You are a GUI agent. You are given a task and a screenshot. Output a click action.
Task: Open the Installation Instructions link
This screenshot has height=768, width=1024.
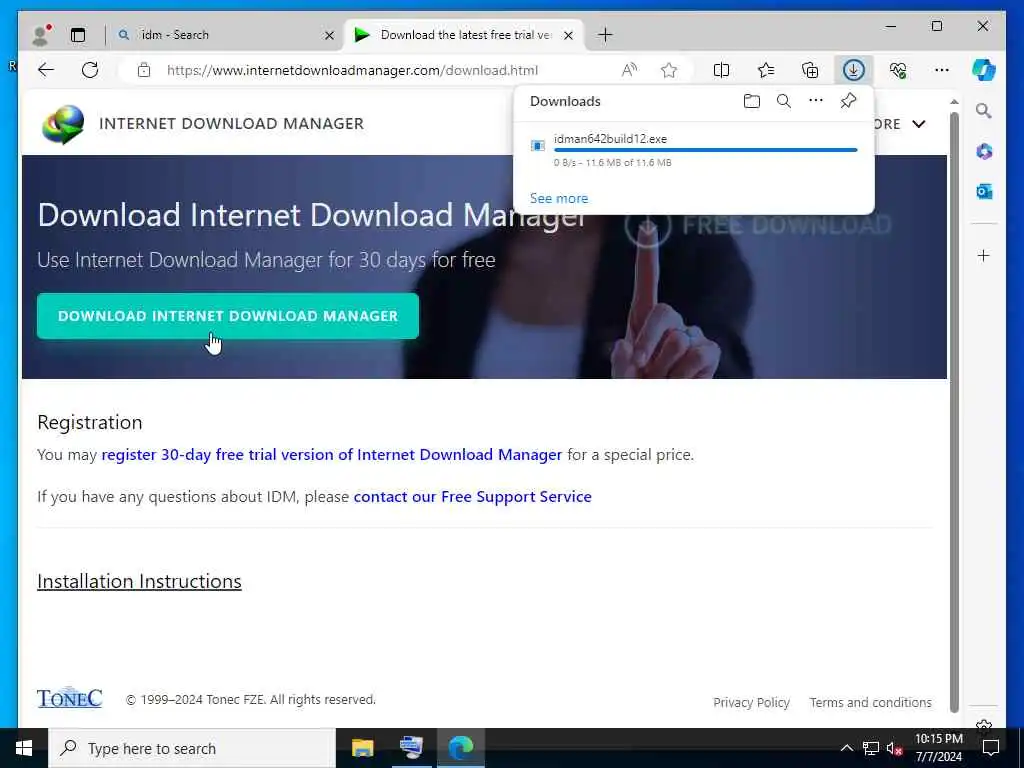139,581
